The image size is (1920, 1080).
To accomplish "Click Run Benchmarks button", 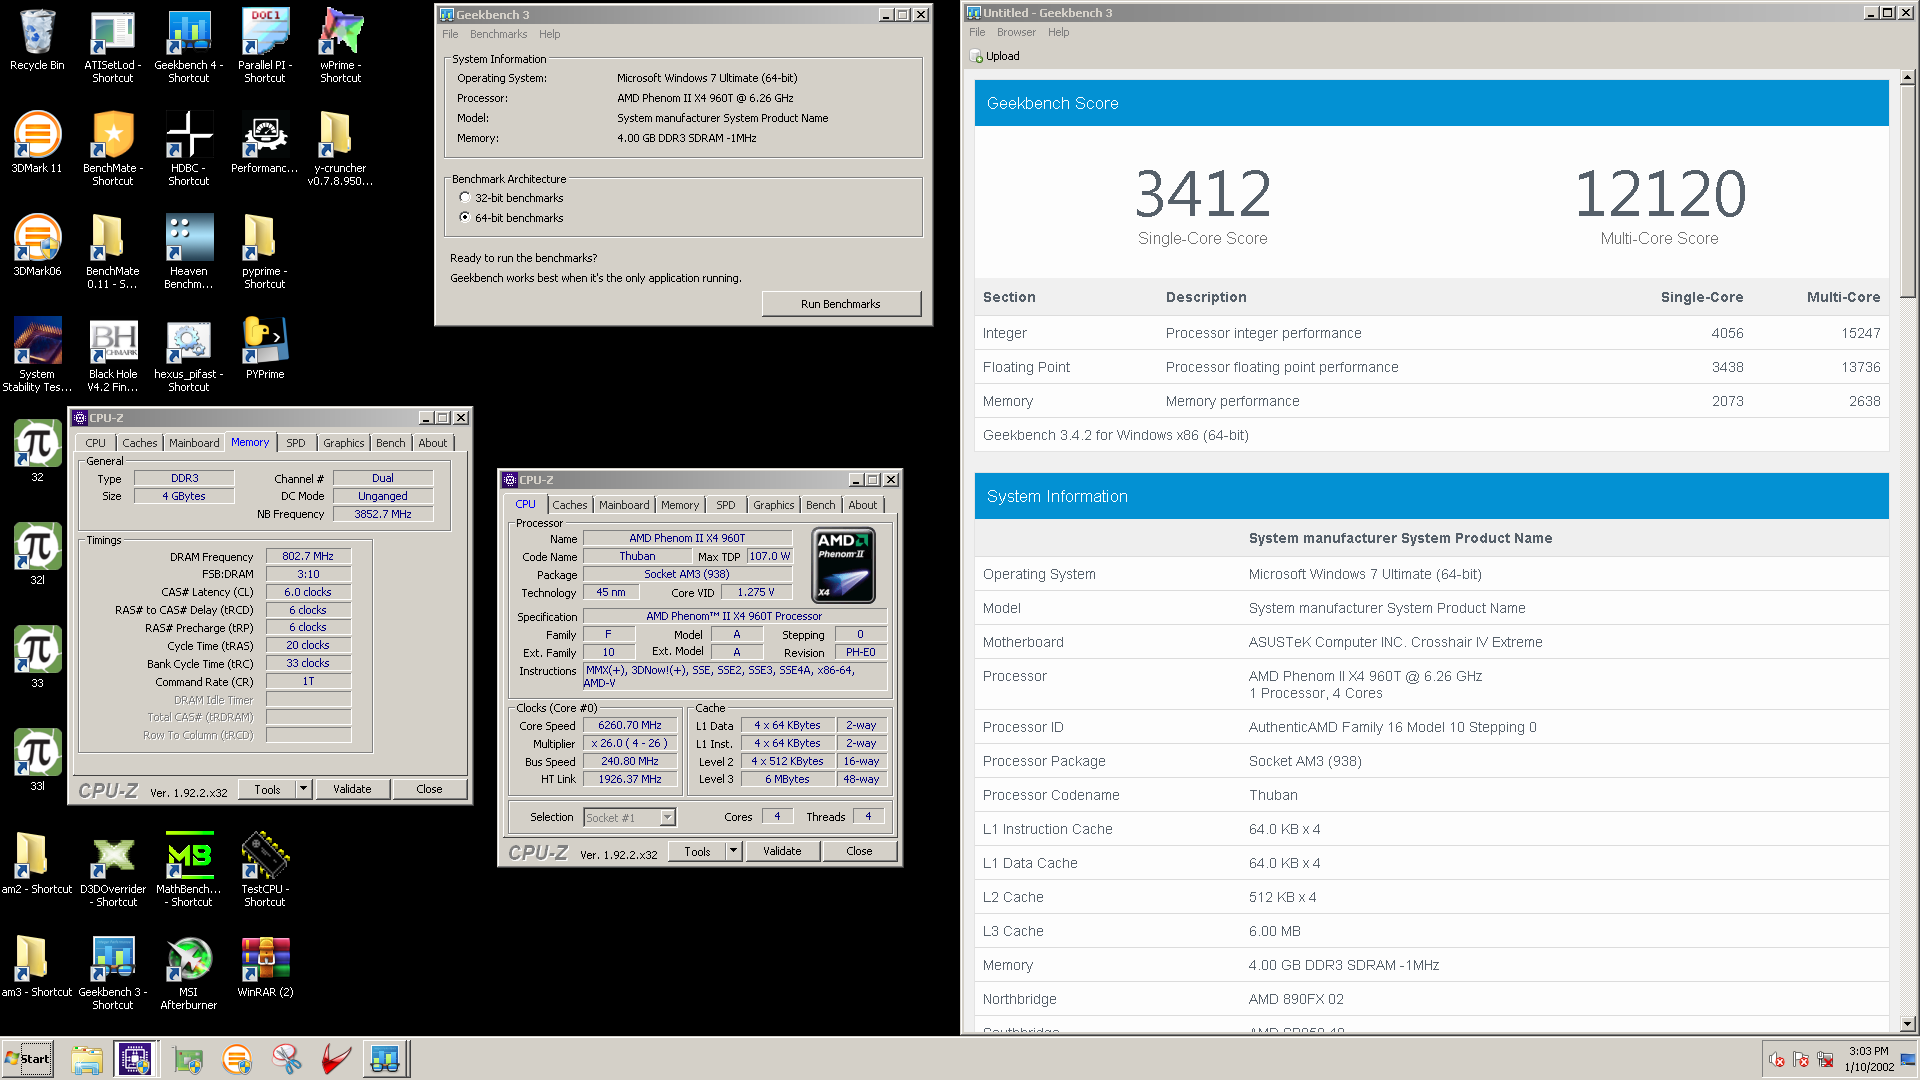I will [x=840, y=304].
